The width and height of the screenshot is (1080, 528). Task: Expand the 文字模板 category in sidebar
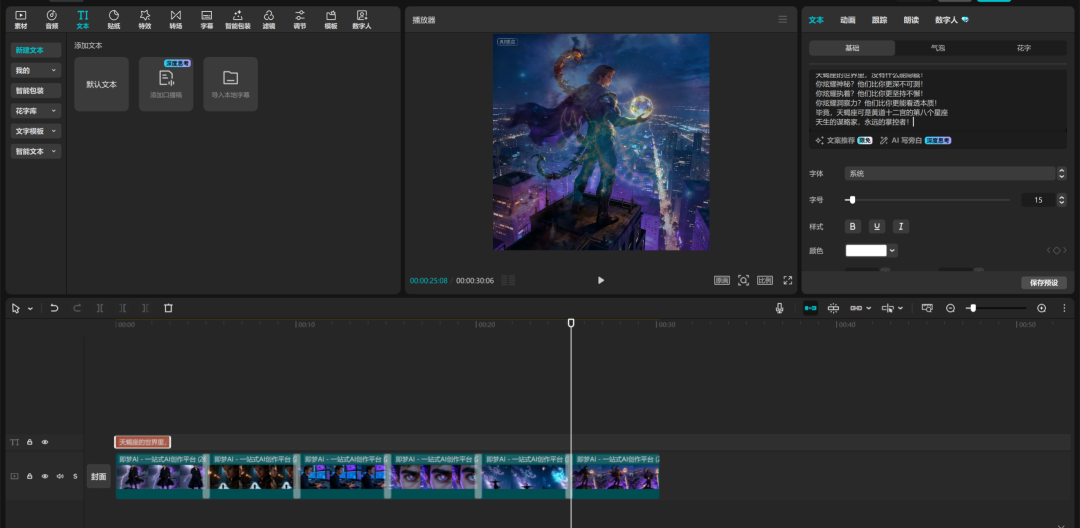[x=36, y=131]
